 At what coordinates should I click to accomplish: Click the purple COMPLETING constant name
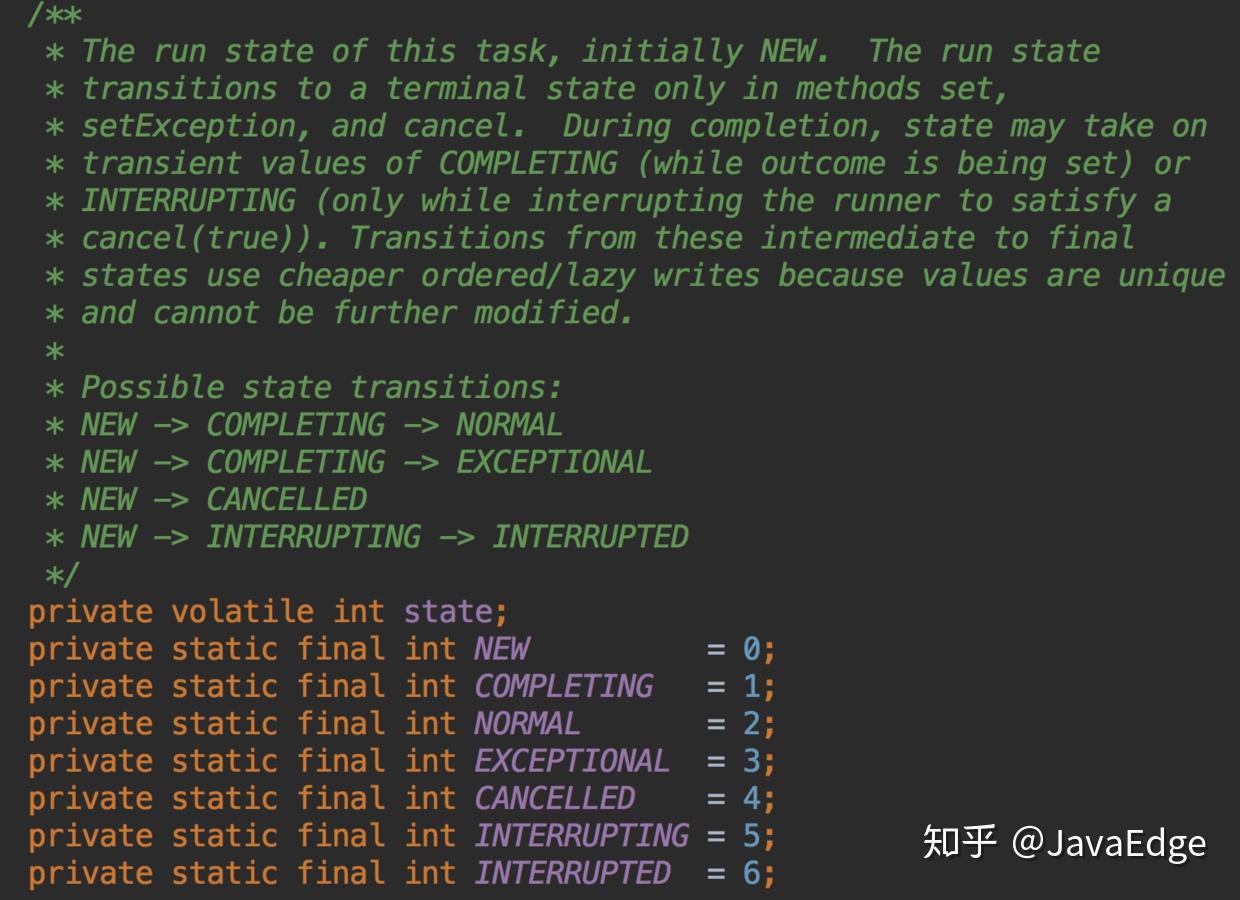pos(563,686)
